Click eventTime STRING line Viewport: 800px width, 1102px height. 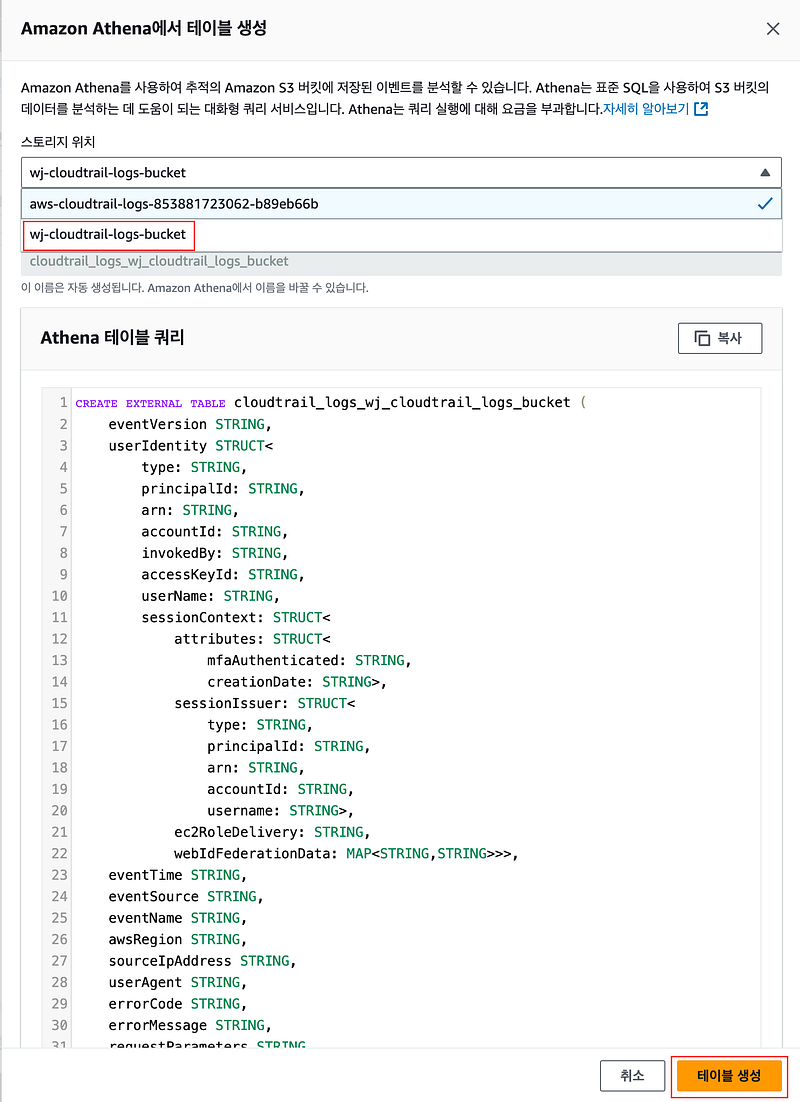click(x=178, y=875)
